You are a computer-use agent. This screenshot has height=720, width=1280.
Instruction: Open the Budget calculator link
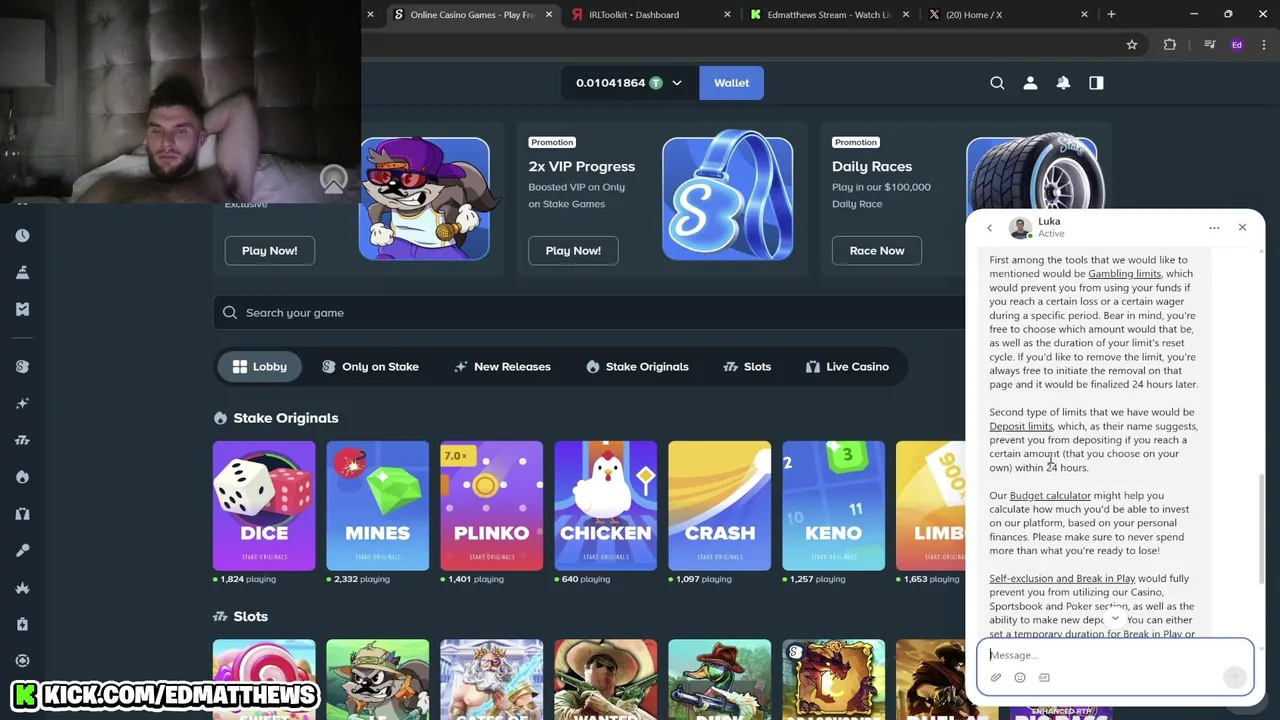tap(1050, 496)
